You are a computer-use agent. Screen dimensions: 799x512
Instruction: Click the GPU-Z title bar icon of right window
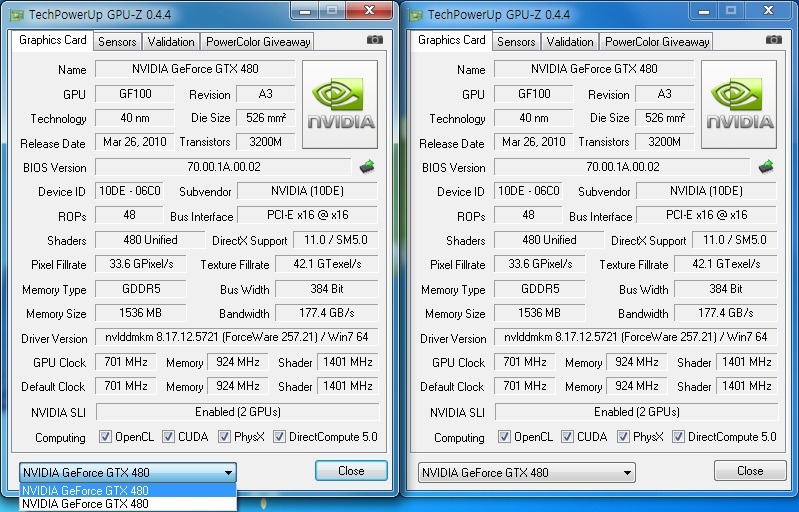click(x=416, y=15)
